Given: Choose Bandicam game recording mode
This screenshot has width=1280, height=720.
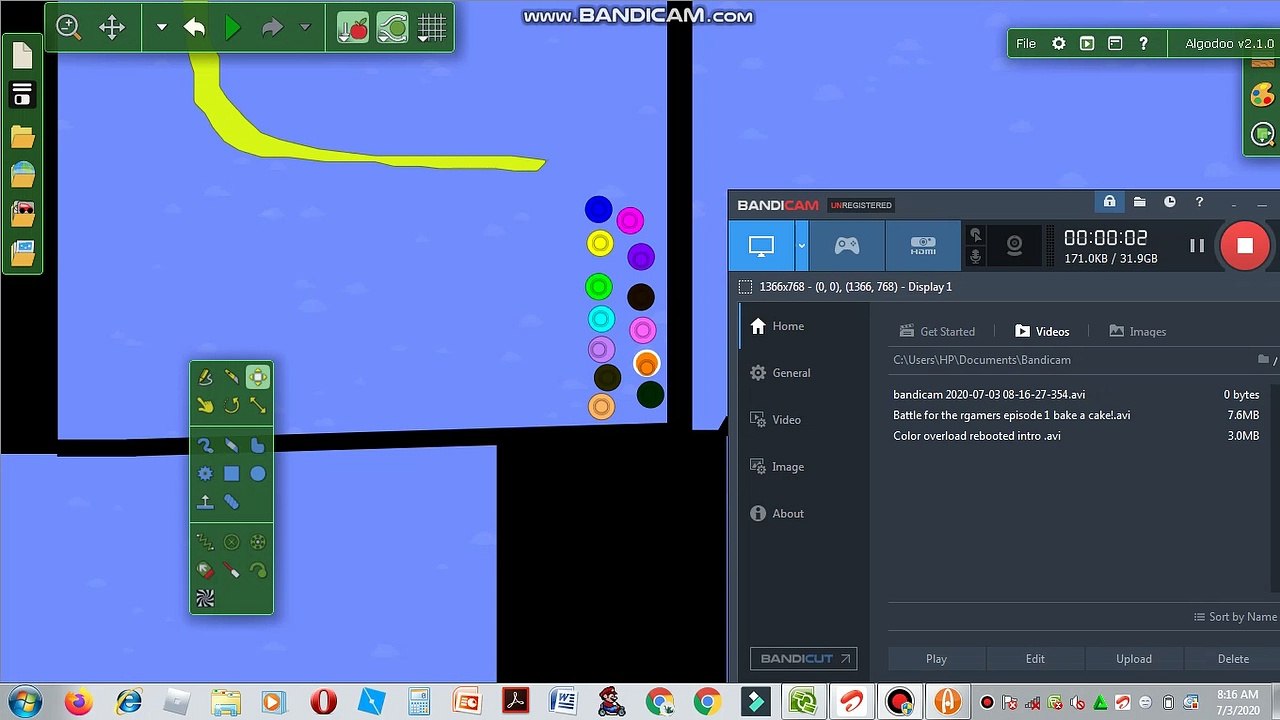Looking at the screenshot, I should click(847, 246).
